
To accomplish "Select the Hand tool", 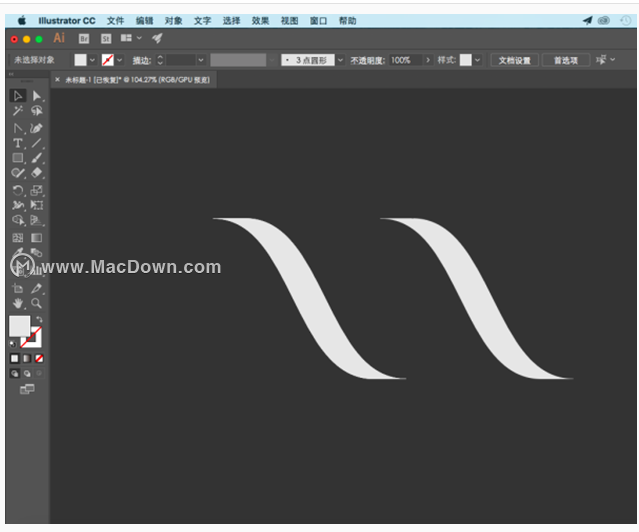I will (18, 303).
